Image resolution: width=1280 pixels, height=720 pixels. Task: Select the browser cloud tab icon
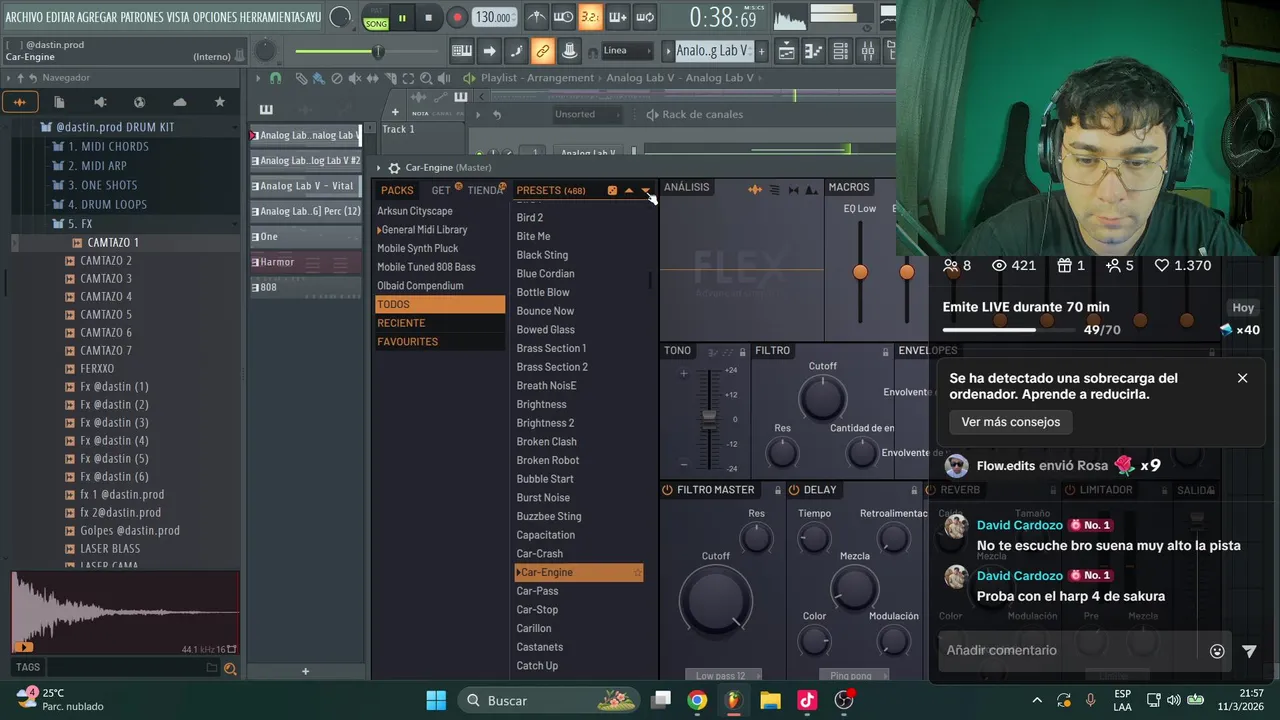[179, 102]
